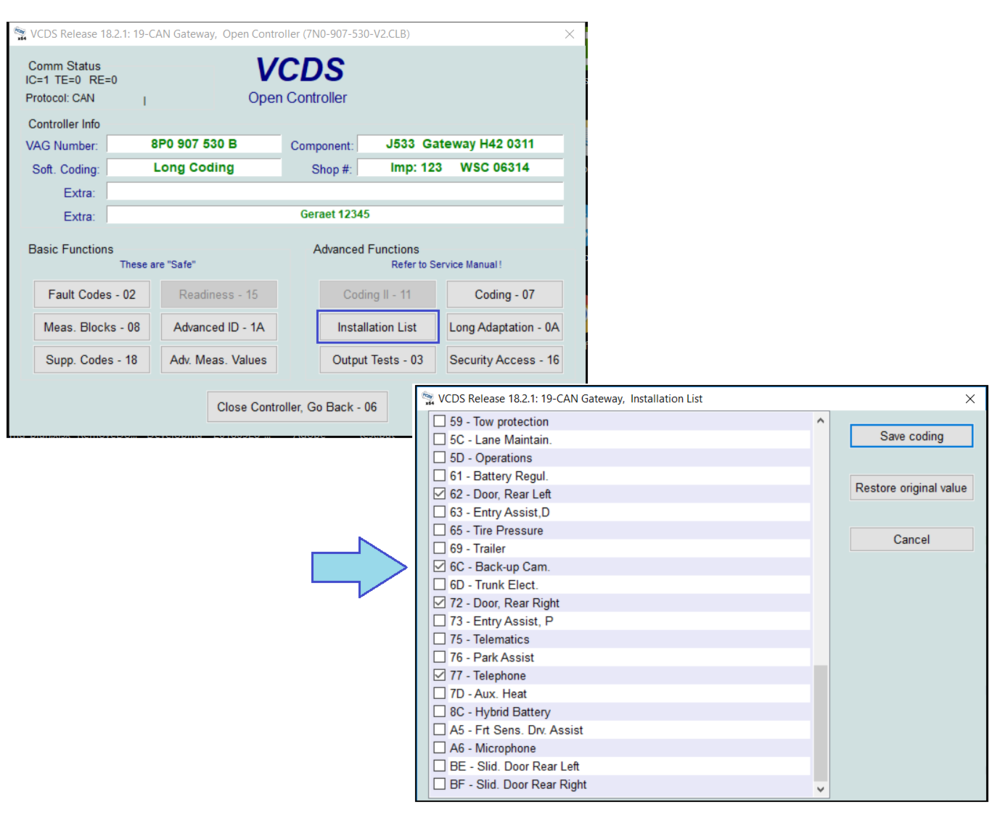Click the Save coding button
This screenshot has height=815, width=1000.
click(x=911, y=436)
